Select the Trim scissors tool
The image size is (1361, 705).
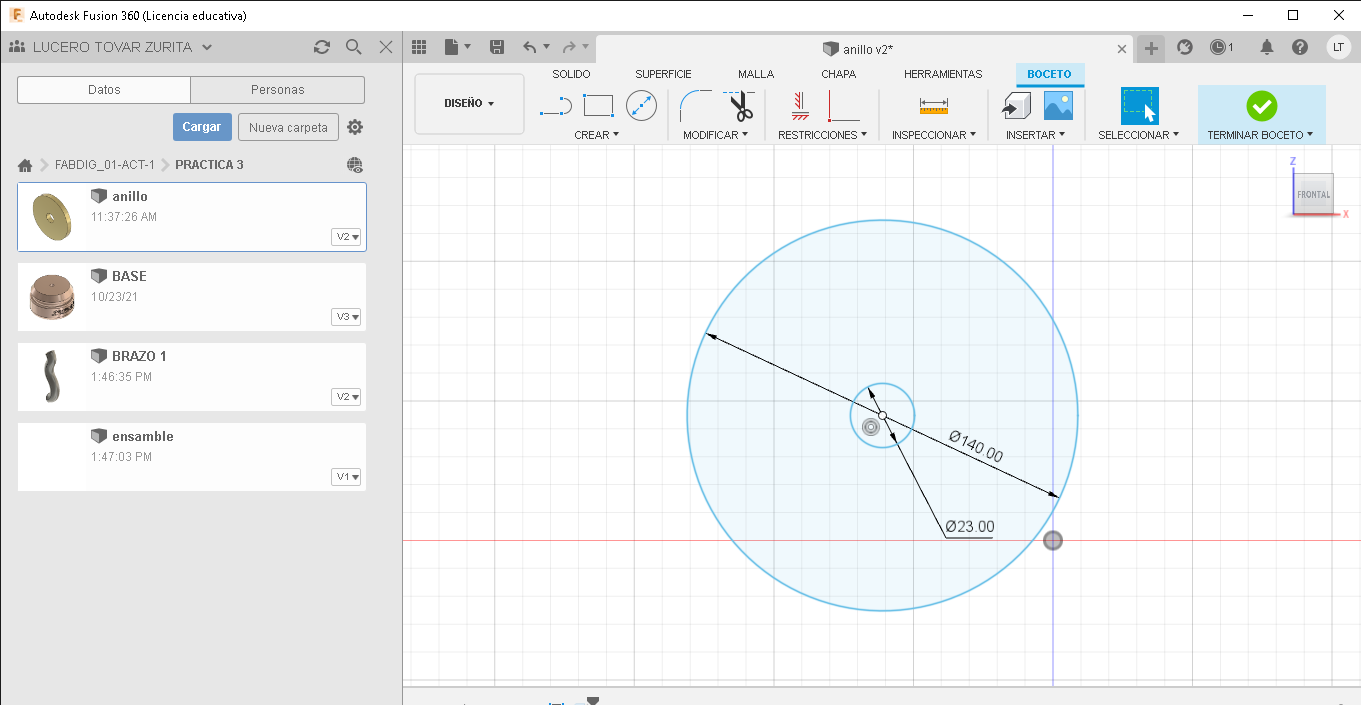740,105
